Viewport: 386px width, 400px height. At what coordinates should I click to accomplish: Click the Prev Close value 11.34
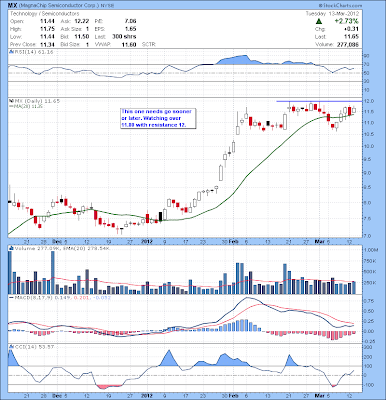[47, 44]
